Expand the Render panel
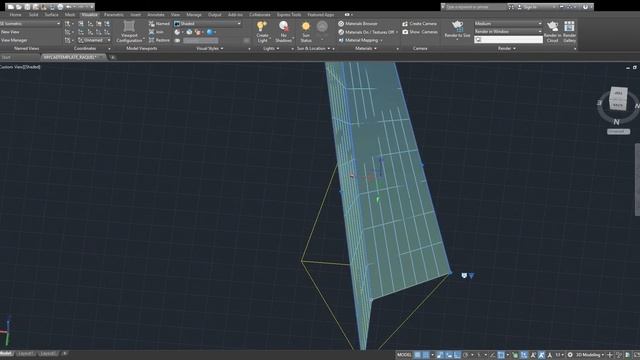640x360 pixels. (x=507, y=48)
